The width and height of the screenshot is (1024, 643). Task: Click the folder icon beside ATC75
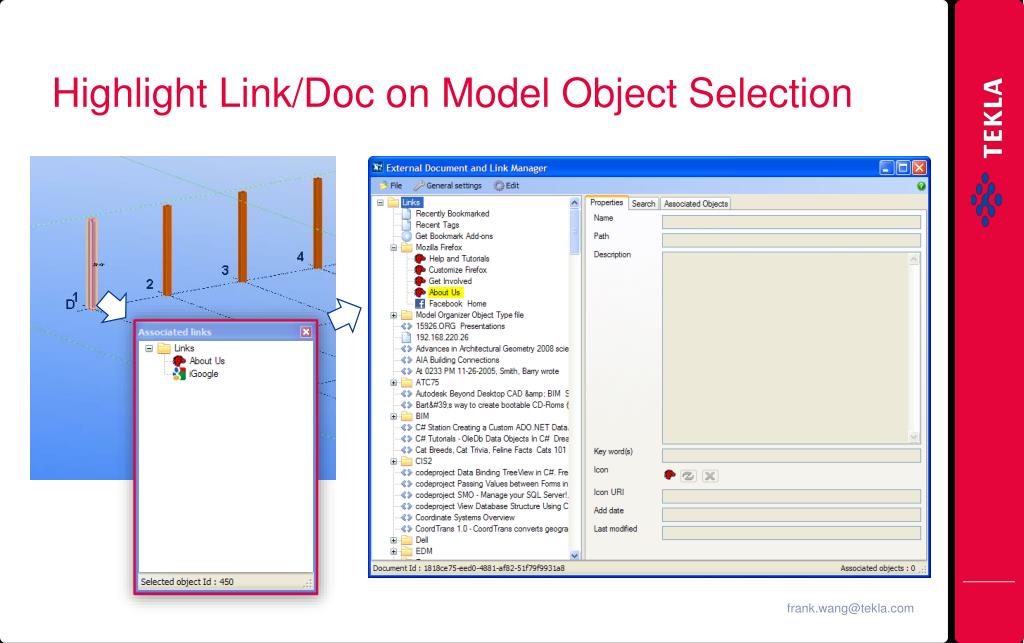tap(406, 383)
